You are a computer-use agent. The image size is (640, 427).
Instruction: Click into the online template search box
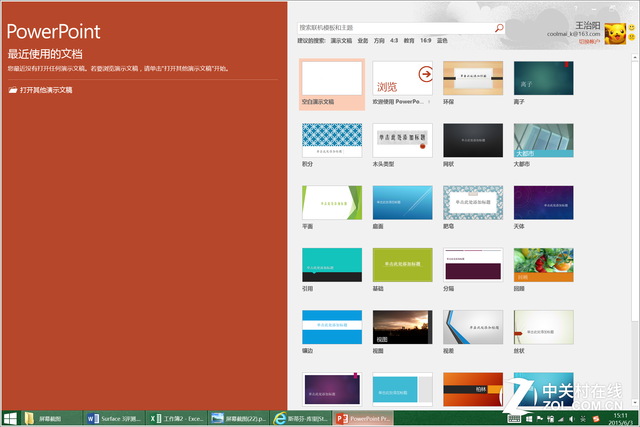point(395,28)
